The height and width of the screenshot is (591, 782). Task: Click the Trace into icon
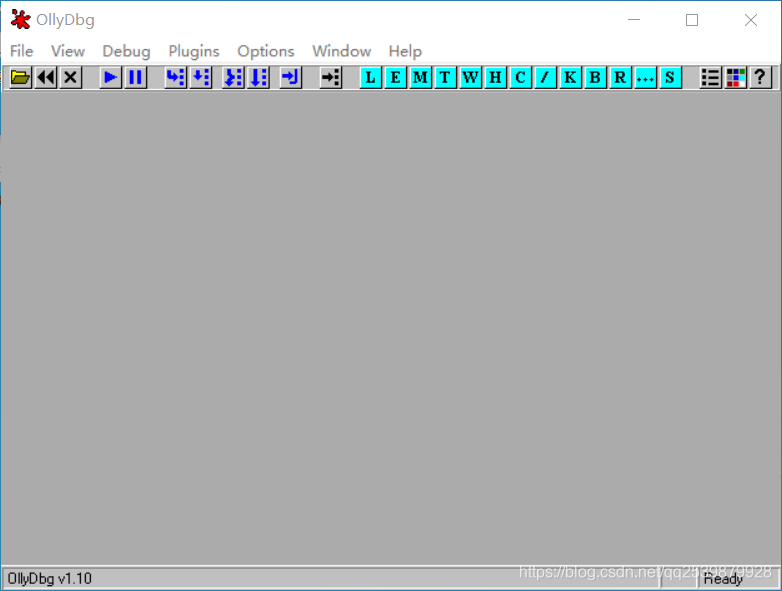233,77
